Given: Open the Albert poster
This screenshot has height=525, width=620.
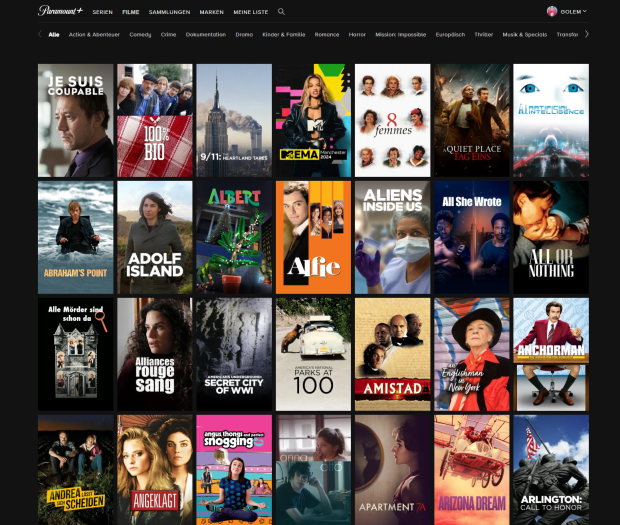Looking at the screenshot, I should click(x=234, y=237).
